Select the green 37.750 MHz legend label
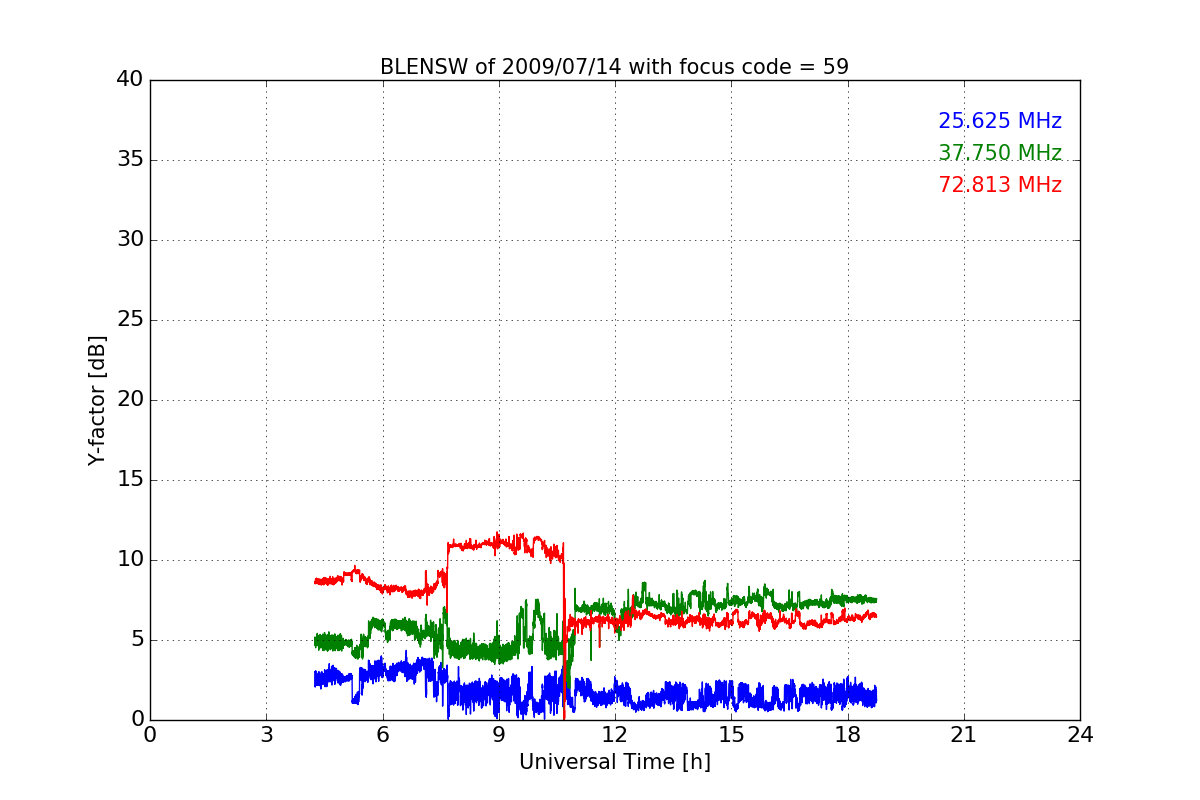 [x=1000, y=153]
